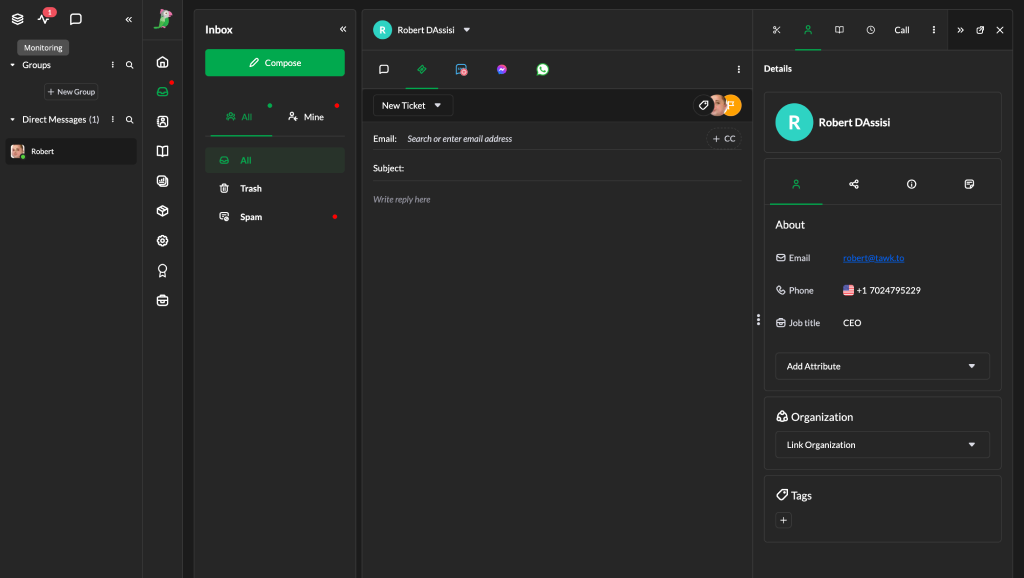Collapse the Groups section
Image resolution: width=1024 pixels, height=578 pixels.
13,65
